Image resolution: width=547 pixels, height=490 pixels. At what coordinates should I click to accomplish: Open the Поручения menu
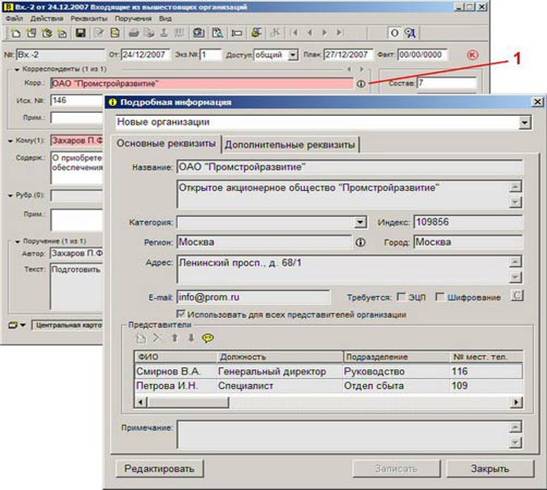pos(133,18)
